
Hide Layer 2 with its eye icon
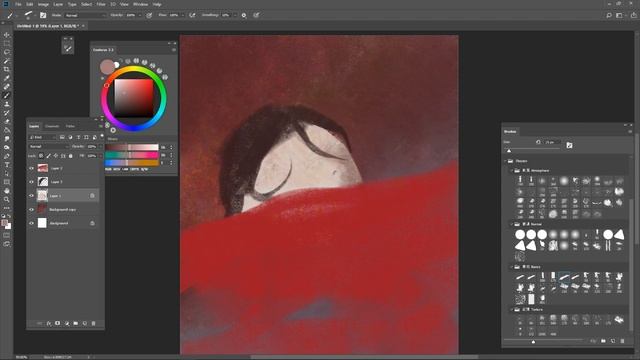click(31, 168)
